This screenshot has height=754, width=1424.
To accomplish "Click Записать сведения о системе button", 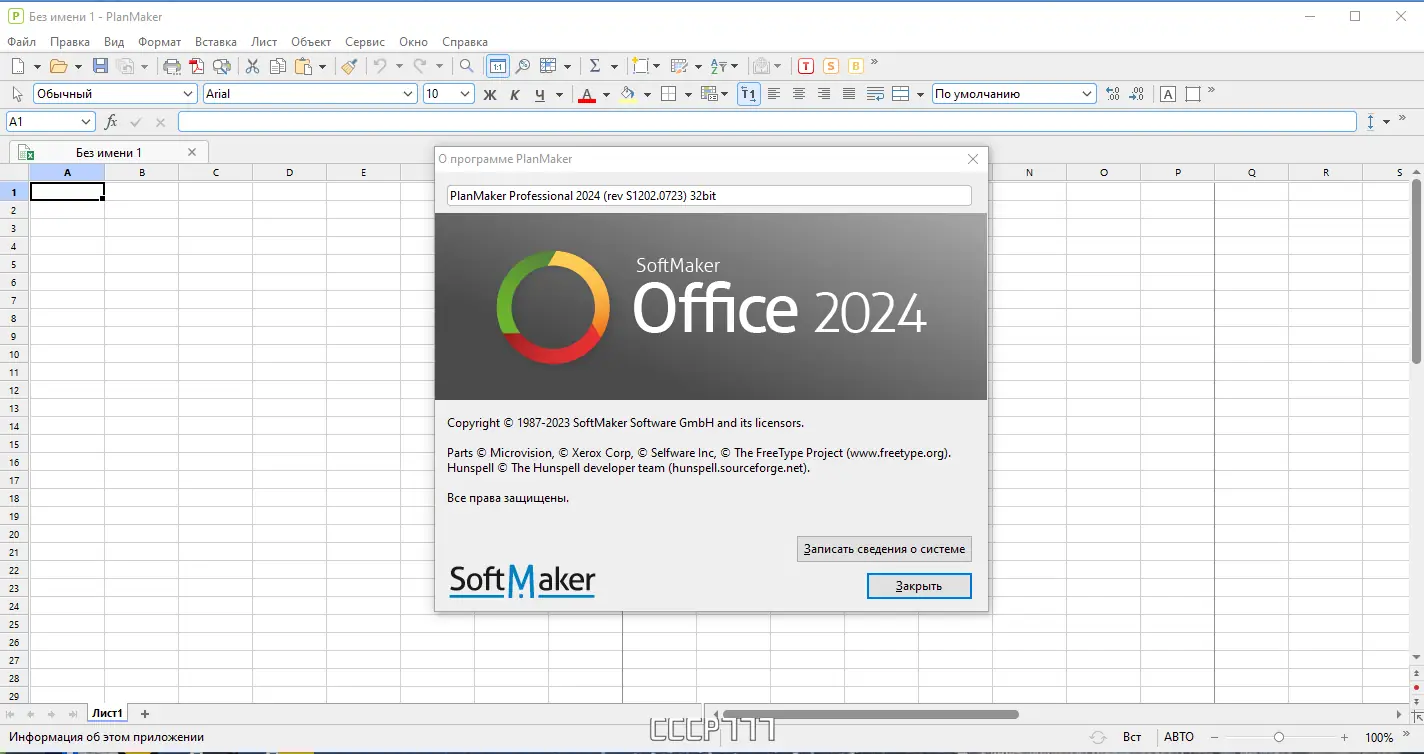I will [884, 549].
